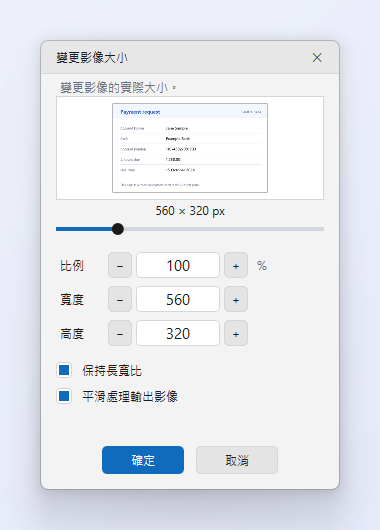The height and width of the screenshot is (530, 380).
Task: Increase the 比例 percentage value
Action: tap(236, 265)
